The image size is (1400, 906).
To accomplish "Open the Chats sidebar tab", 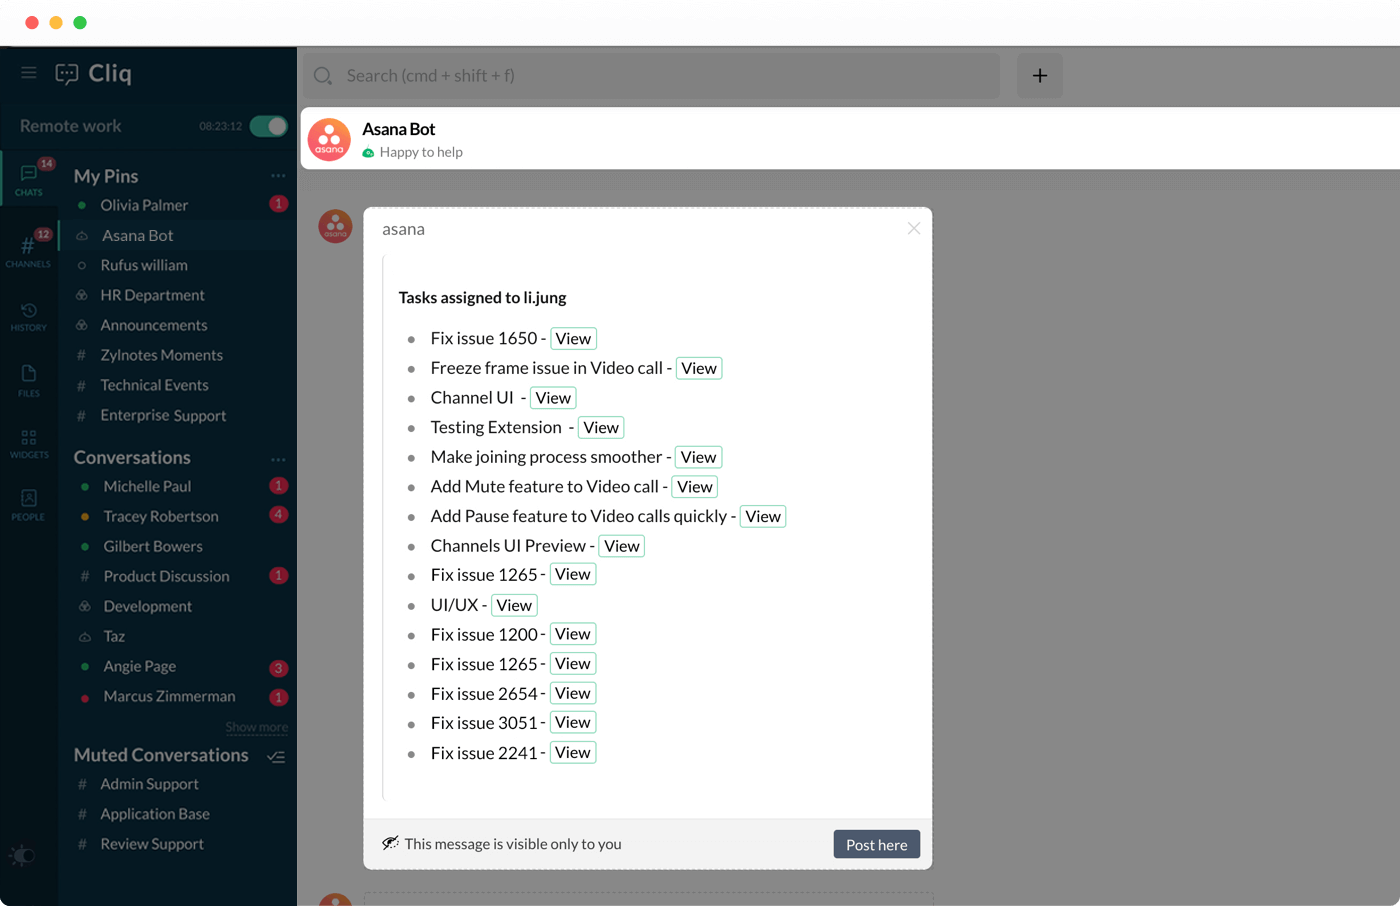I will tap(29, 179).
